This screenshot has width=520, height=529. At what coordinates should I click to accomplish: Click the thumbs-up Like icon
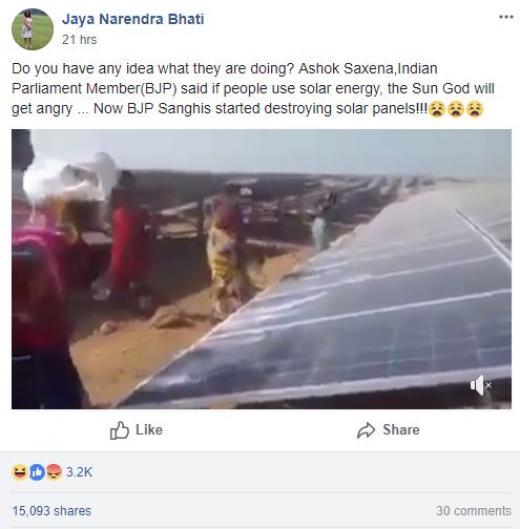tap(119, 430)
